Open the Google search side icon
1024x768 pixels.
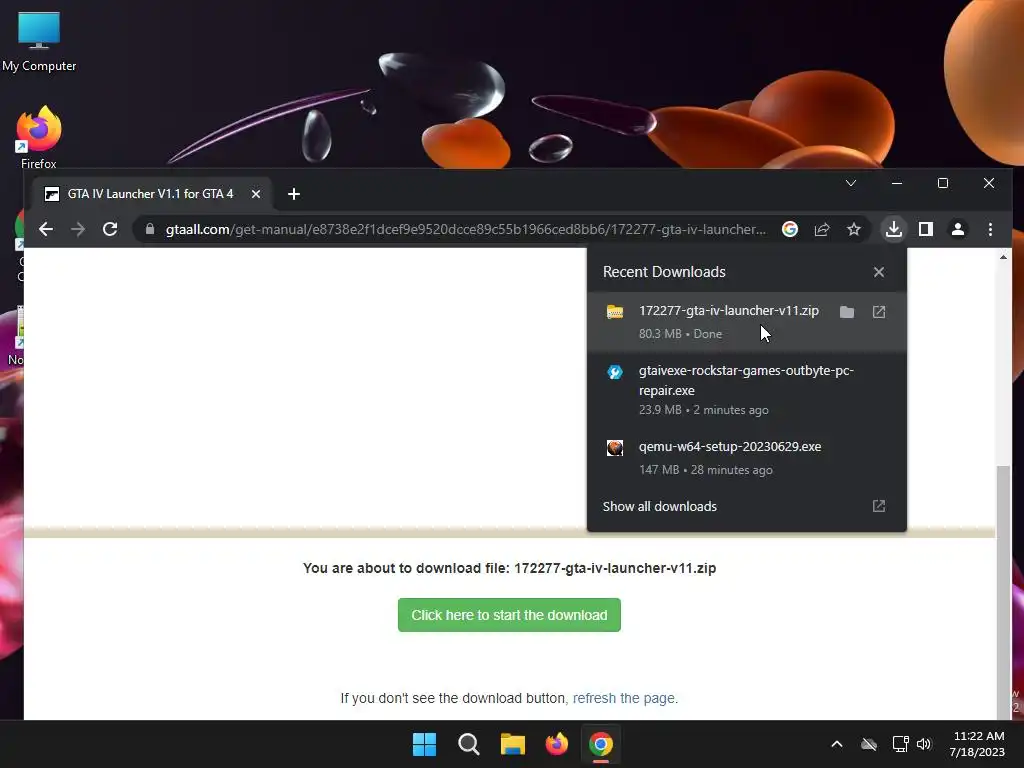790,229
